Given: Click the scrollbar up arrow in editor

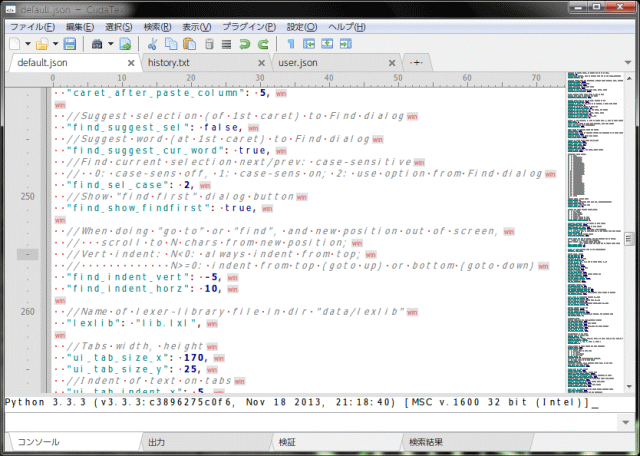Looking at the screenshot, I should [629, 78].
